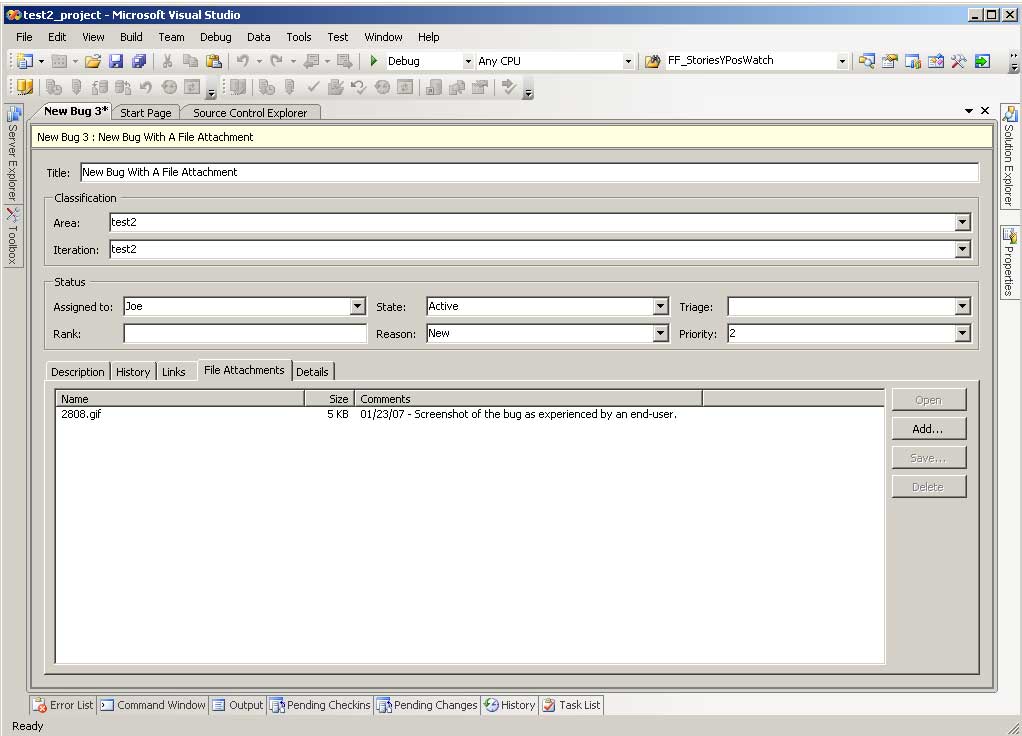Open the Reason dropdown
The width and height of the screenshot is (1022, 736).
point(660,334)
